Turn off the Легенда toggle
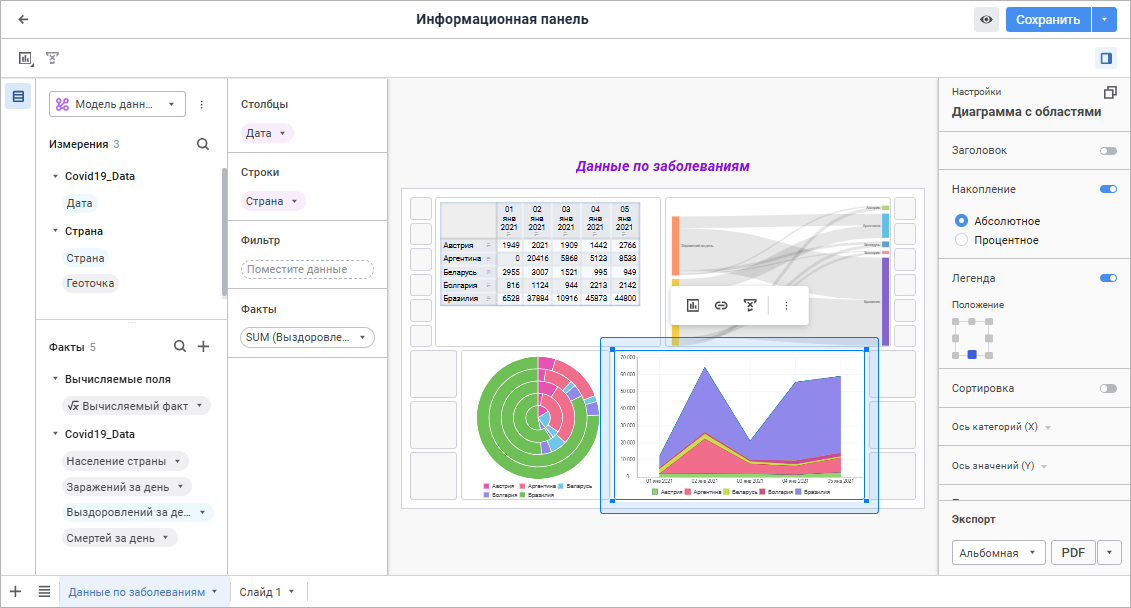The height and width of the screenshot is (608, 1131). coord(1108,278)
